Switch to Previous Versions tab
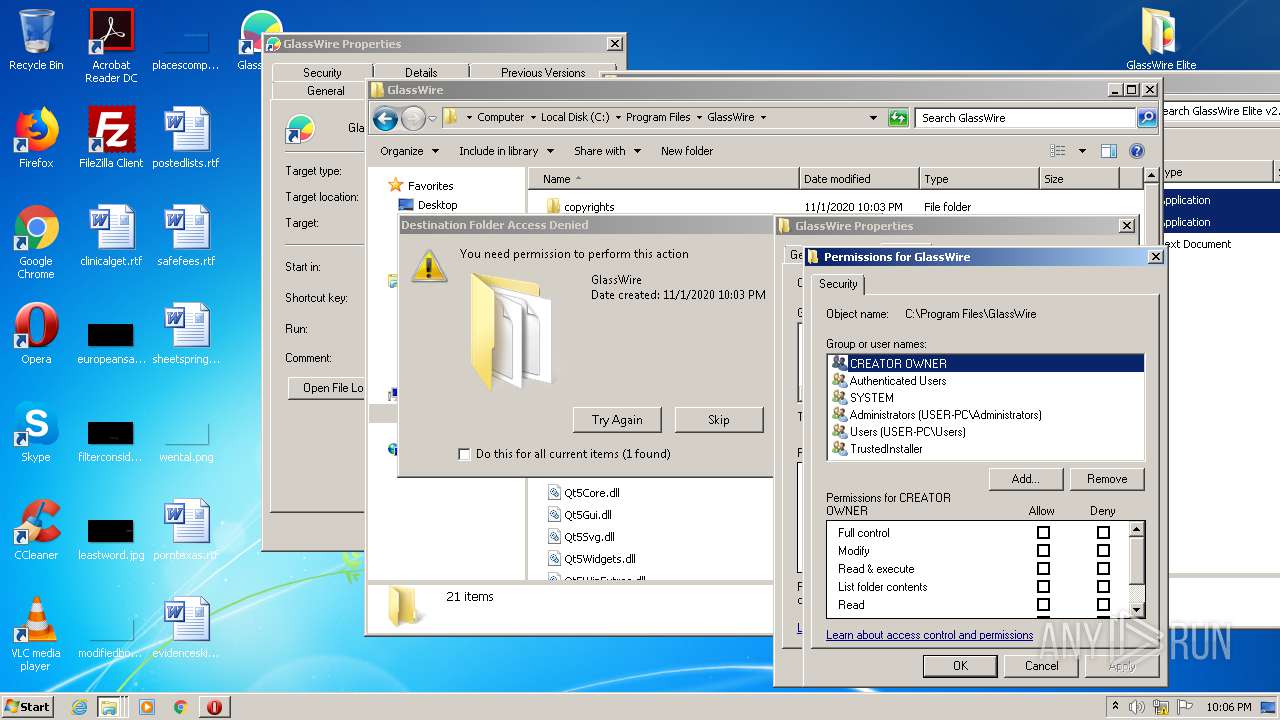The image size is (1280, 720). point(543,72)
